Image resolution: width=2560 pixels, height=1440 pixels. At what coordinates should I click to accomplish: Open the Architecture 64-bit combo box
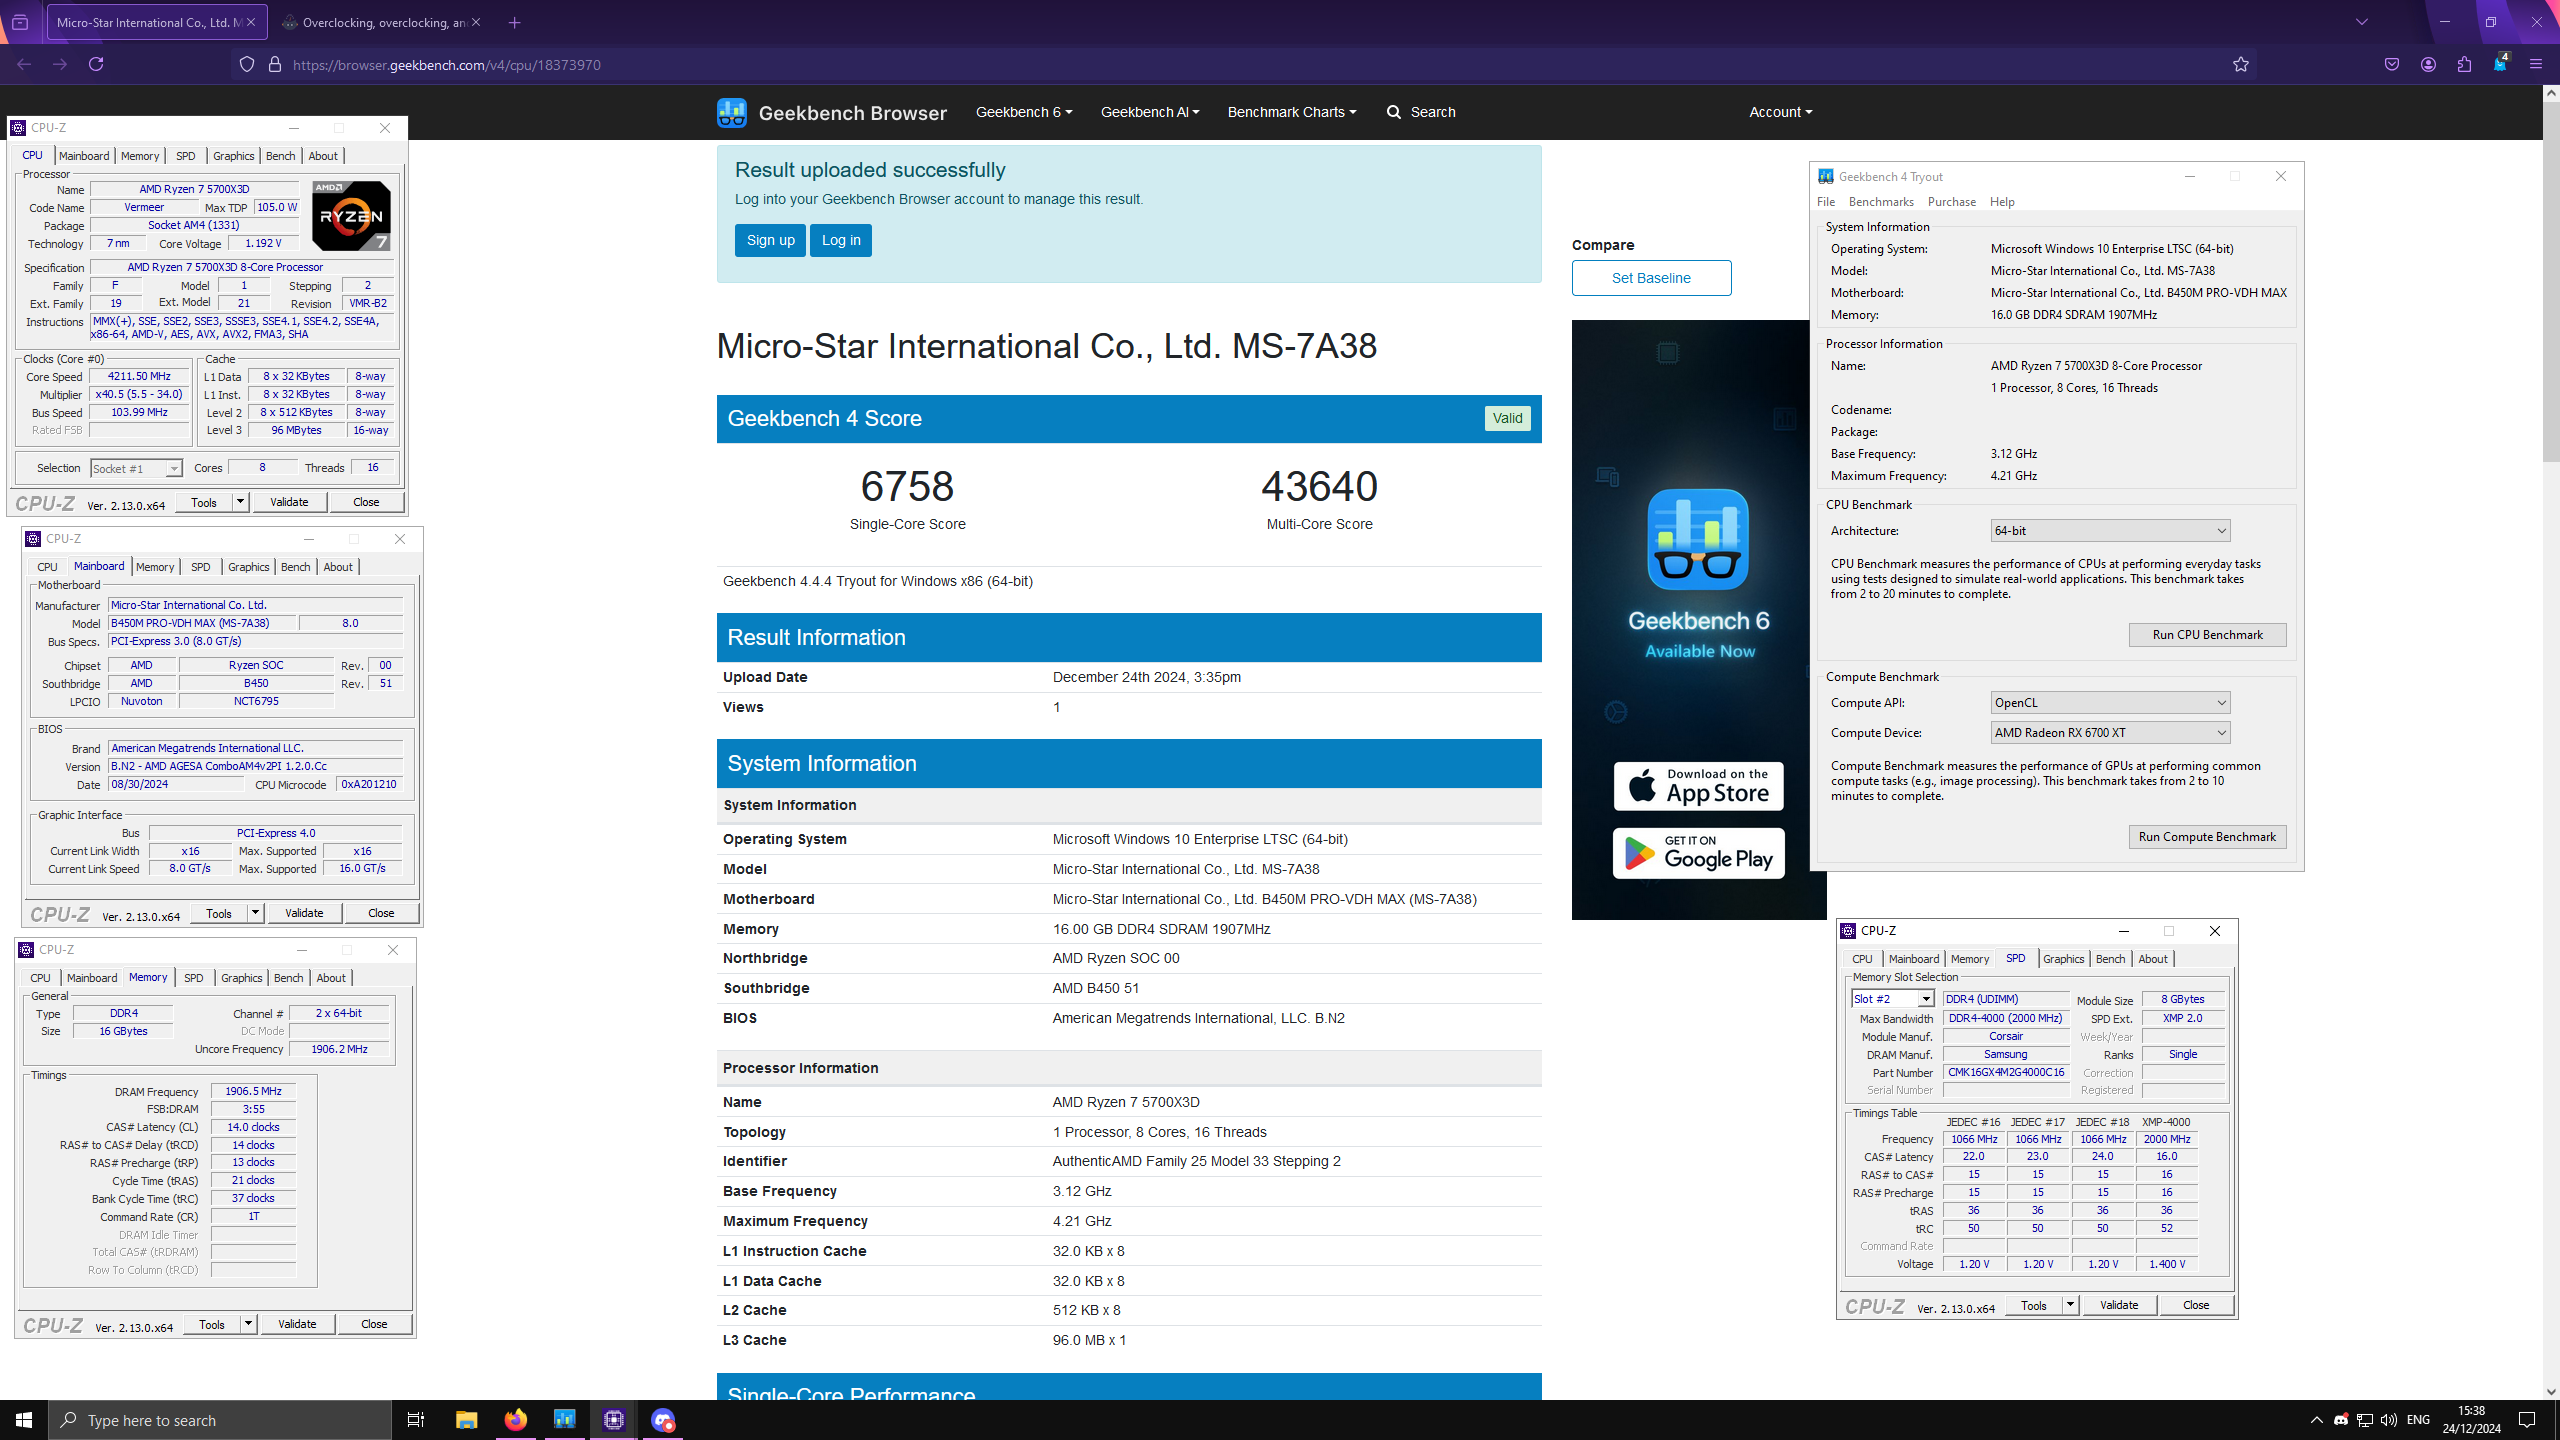[x=2110, y=531]
